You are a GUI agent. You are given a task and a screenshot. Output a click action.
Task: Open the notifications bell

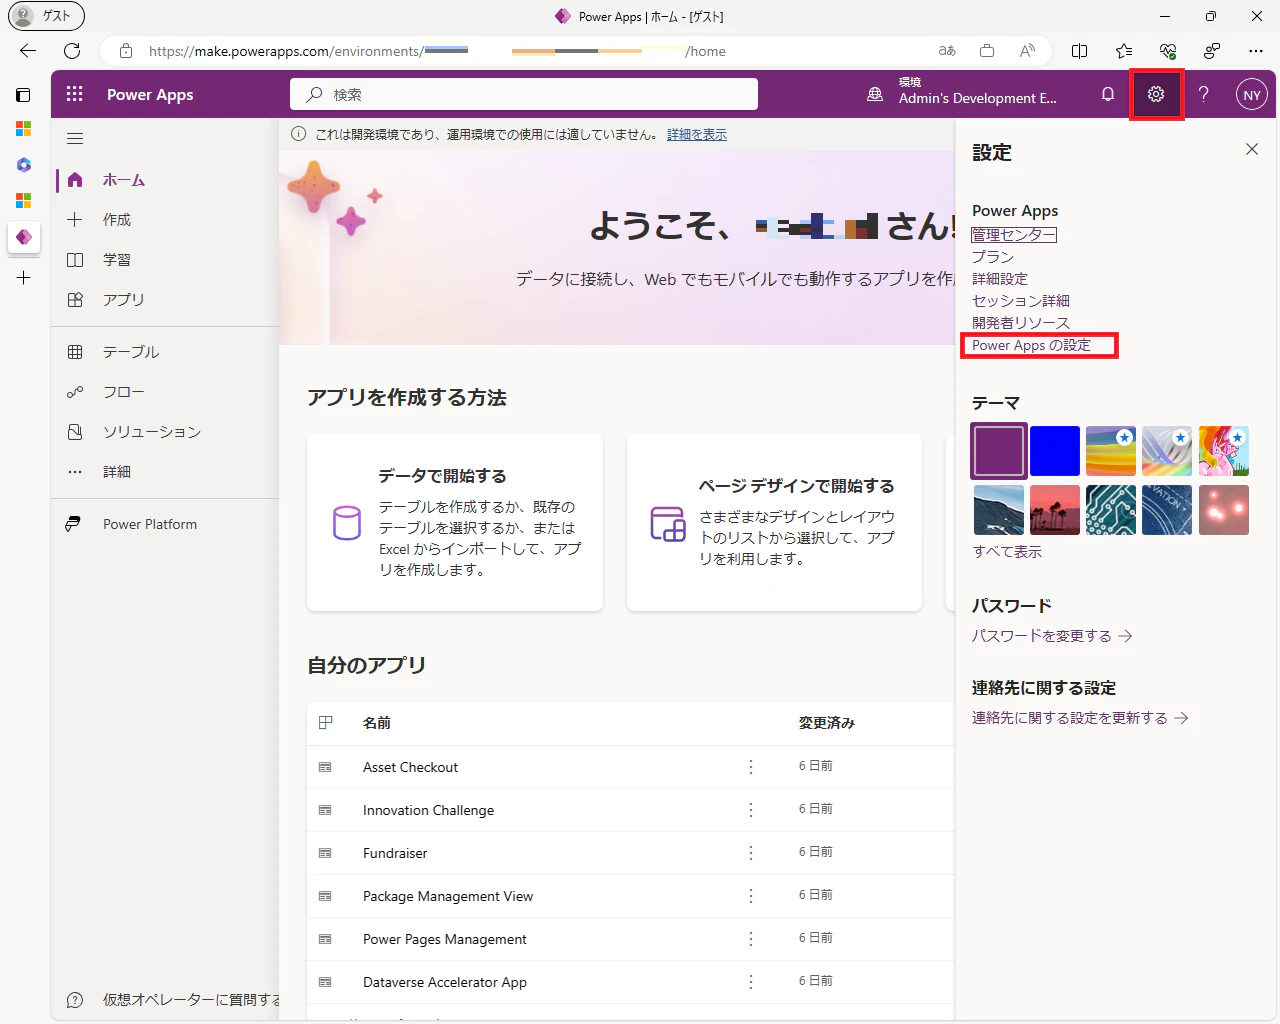click(x=1108, y=94)
